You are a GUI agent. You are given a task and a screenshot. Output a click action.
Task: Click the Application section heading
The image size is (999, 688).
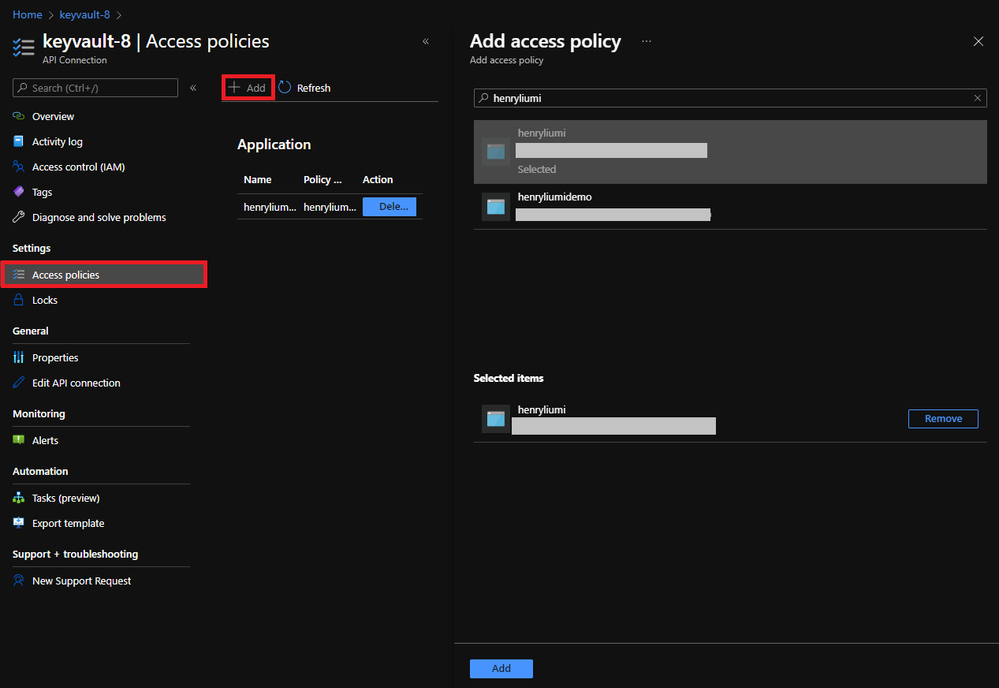coord(274,145)
